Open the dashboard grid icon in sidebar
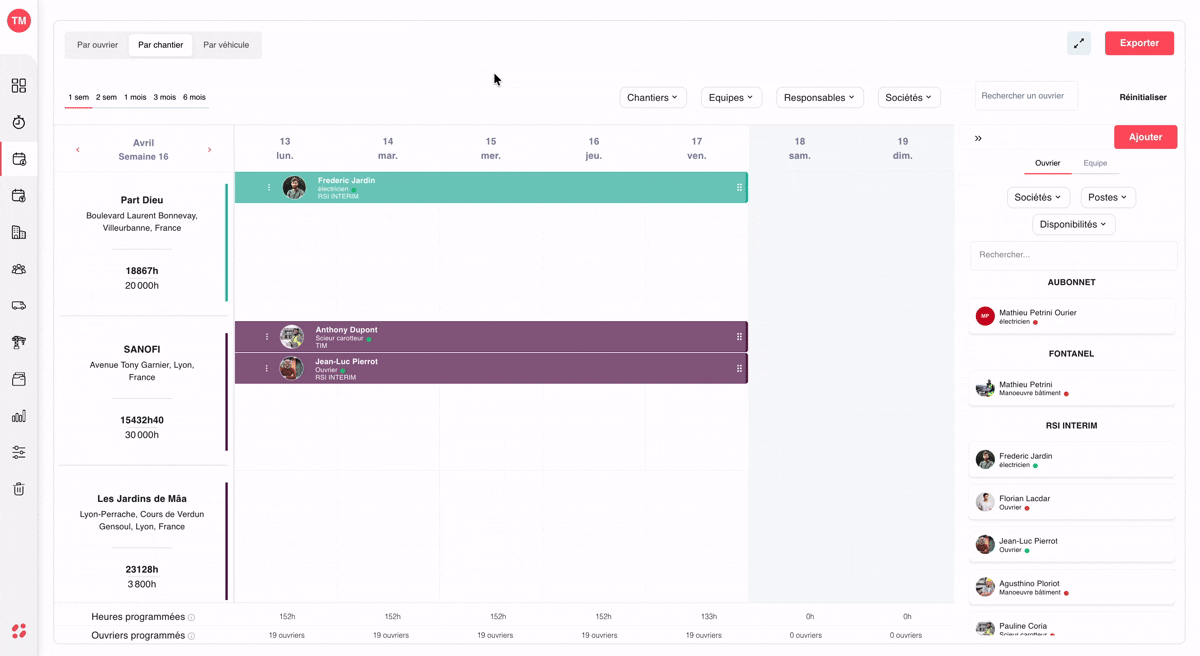The width and height of the screenshot is (1200, 656). pyautogui.click(x=19, y=86)
